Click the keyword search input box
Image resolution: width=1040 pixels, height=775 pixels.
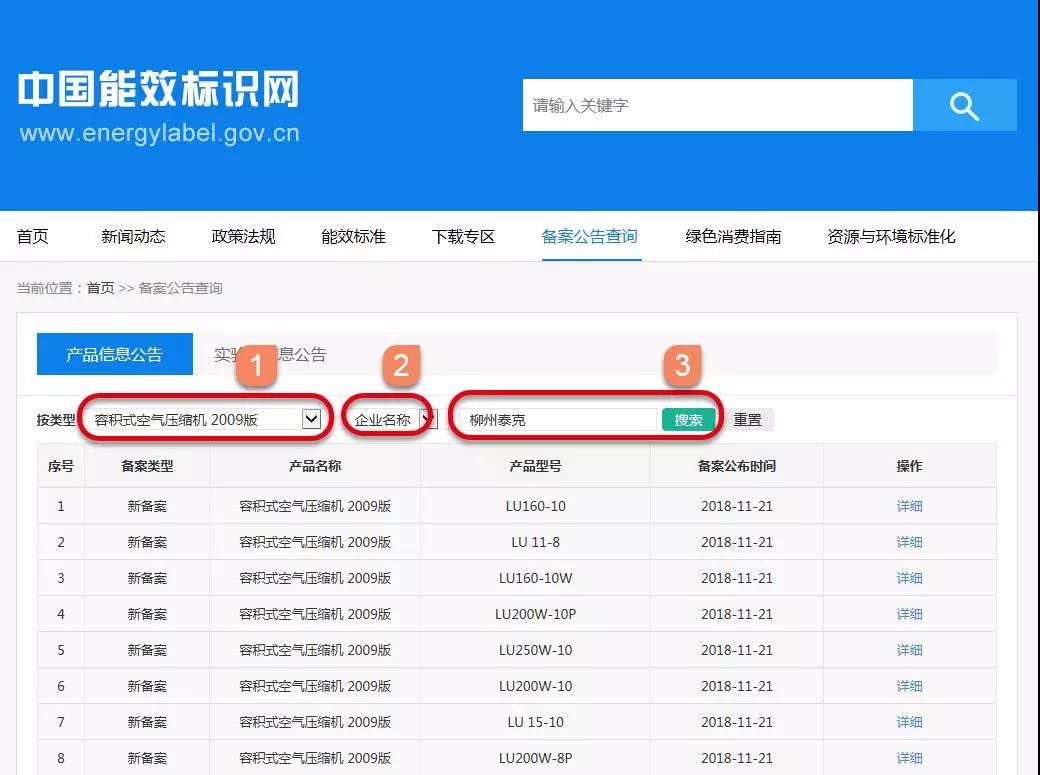tap(717, 105)
